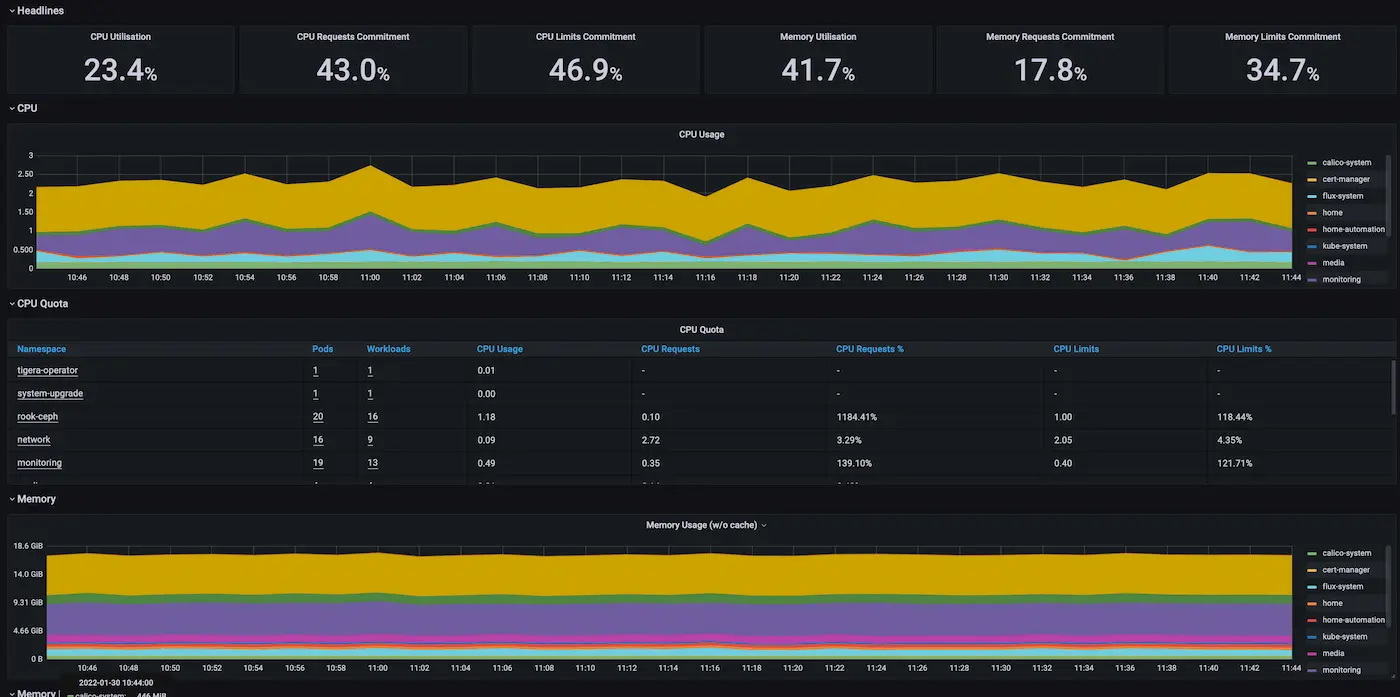Click media color icon in Memory Usage legend
1400x697 pixels.
(x=1312, y=654)
